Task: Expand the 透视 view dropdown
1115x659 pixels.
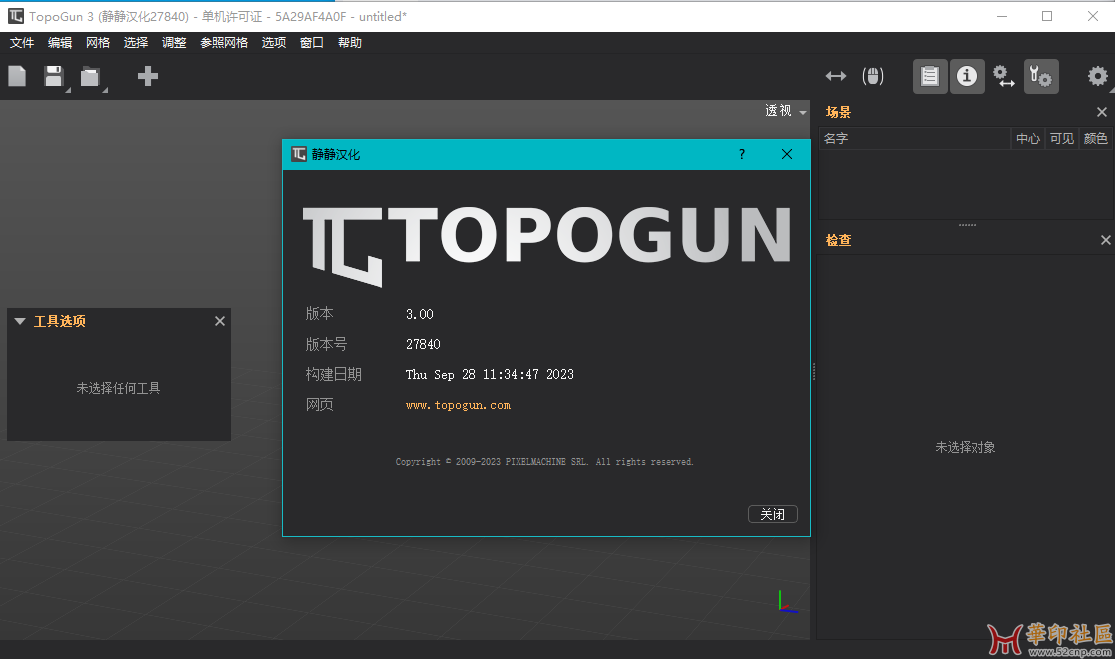Action: [786, 111]
